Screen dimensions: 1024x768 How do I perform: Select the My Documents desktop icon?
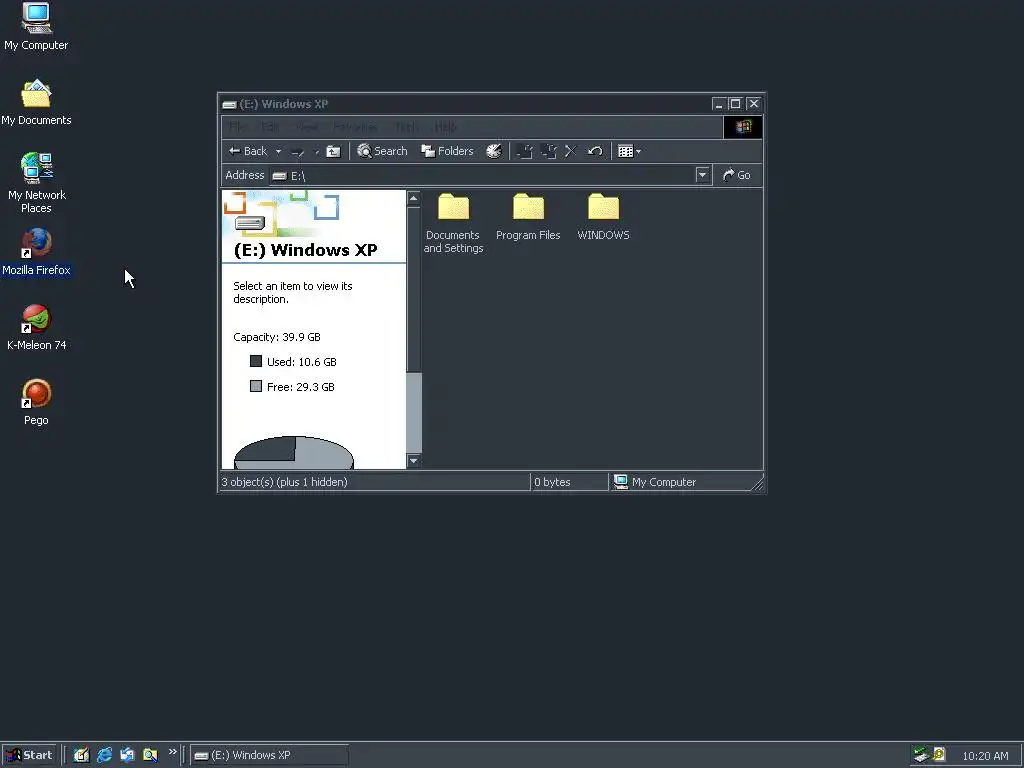pyautogui.click(x=36, y=103)
